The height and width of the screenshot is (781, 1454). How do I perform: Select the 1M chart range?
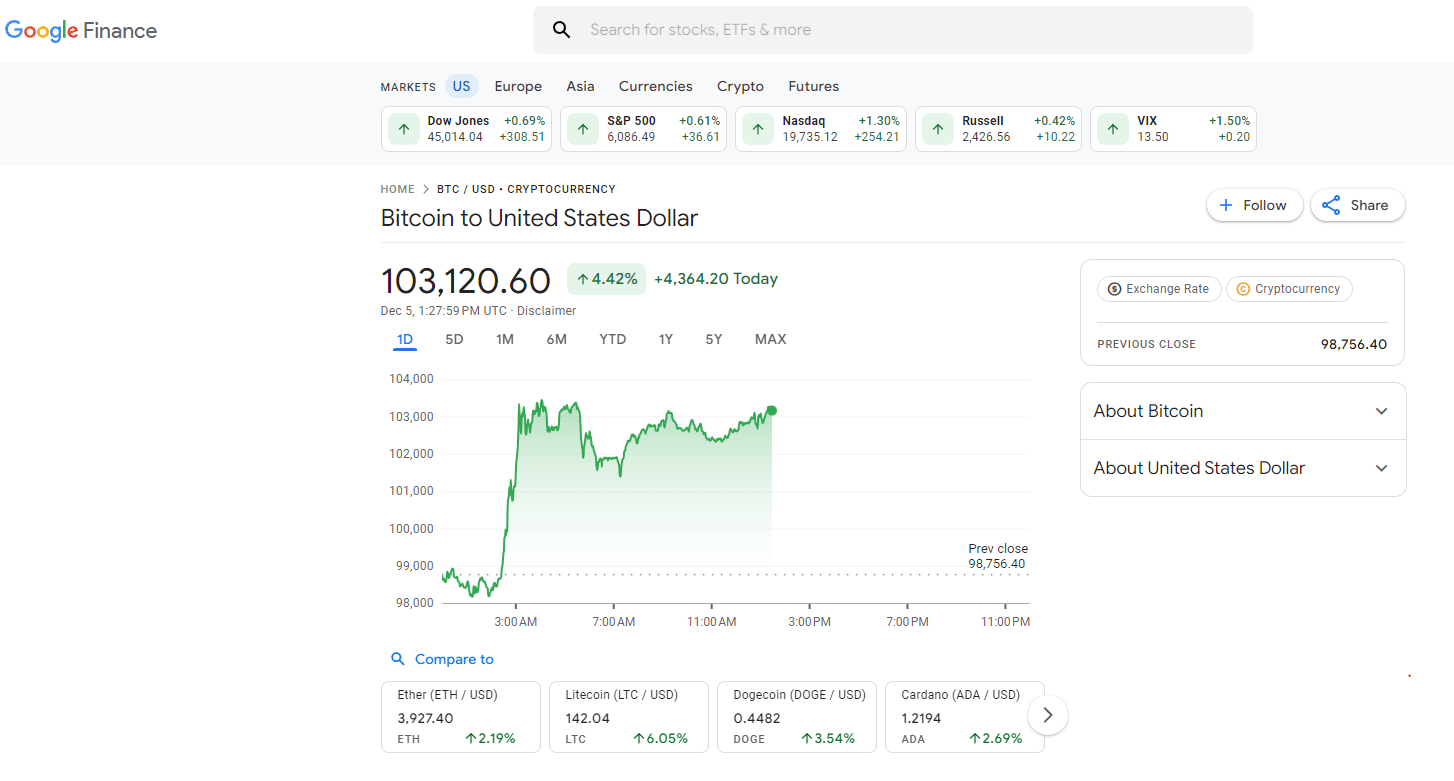tap(505, 339)
